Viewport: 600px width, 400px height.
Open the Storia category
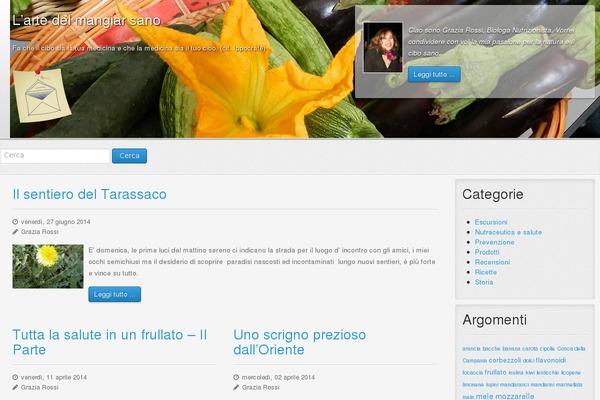[x=484, y=282]
